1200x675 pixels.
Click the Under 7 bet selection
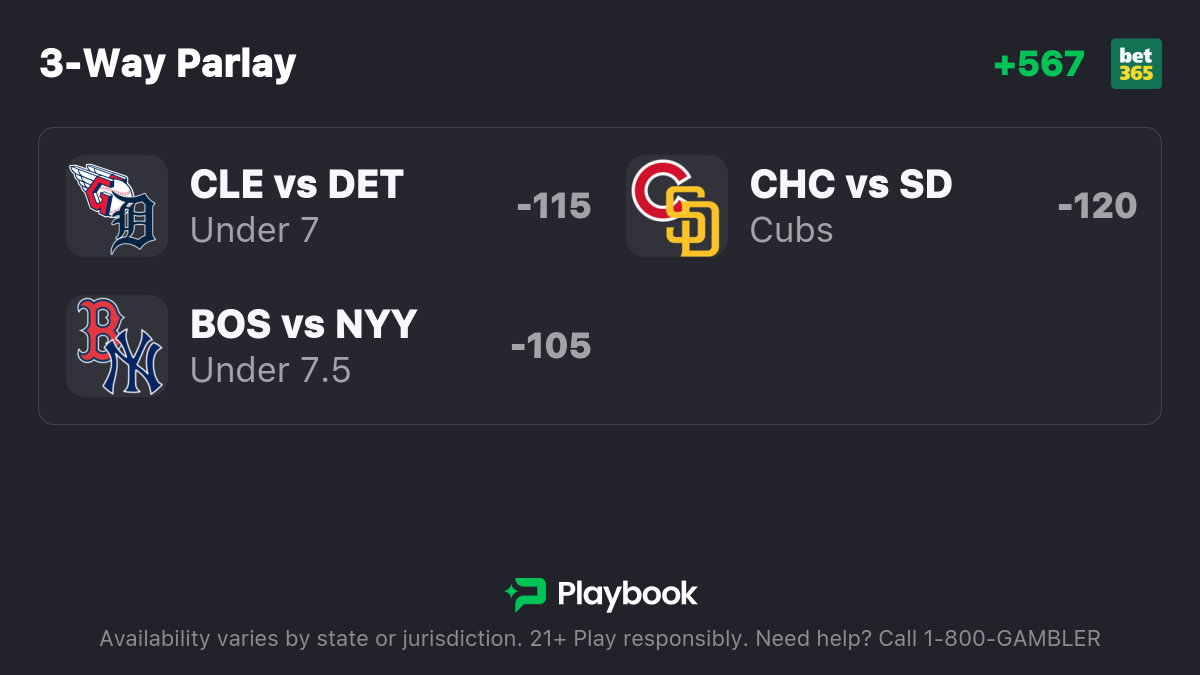pos(254,231)
